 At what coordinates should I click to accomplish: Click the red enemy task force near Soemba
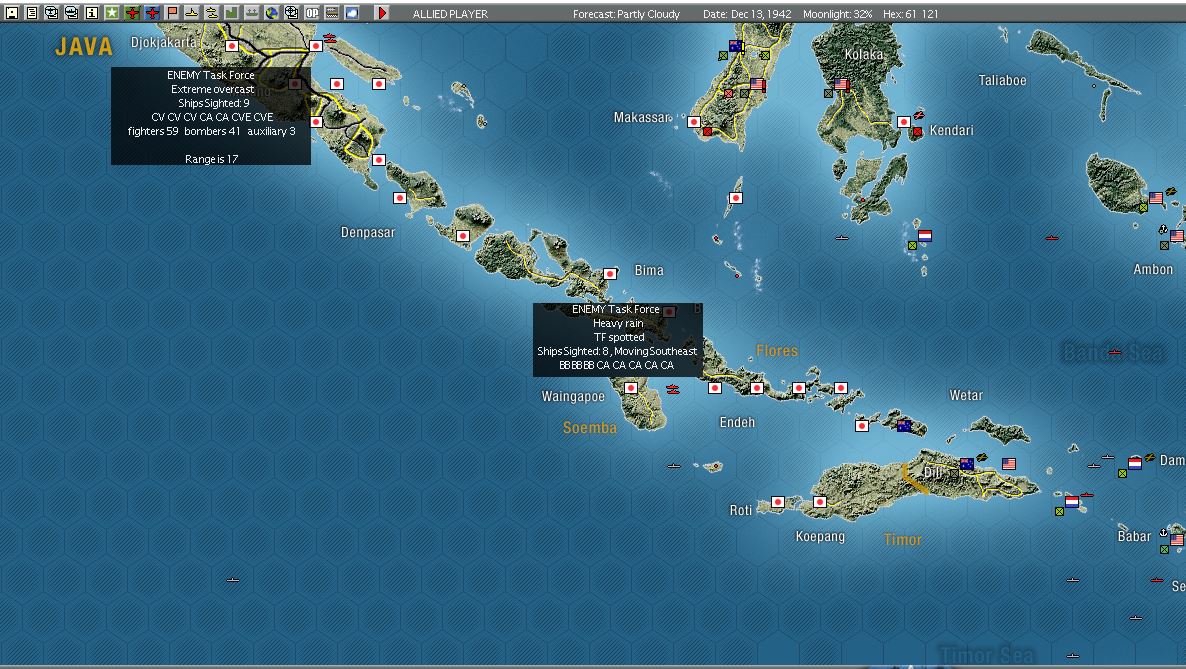tap(673, 389)
